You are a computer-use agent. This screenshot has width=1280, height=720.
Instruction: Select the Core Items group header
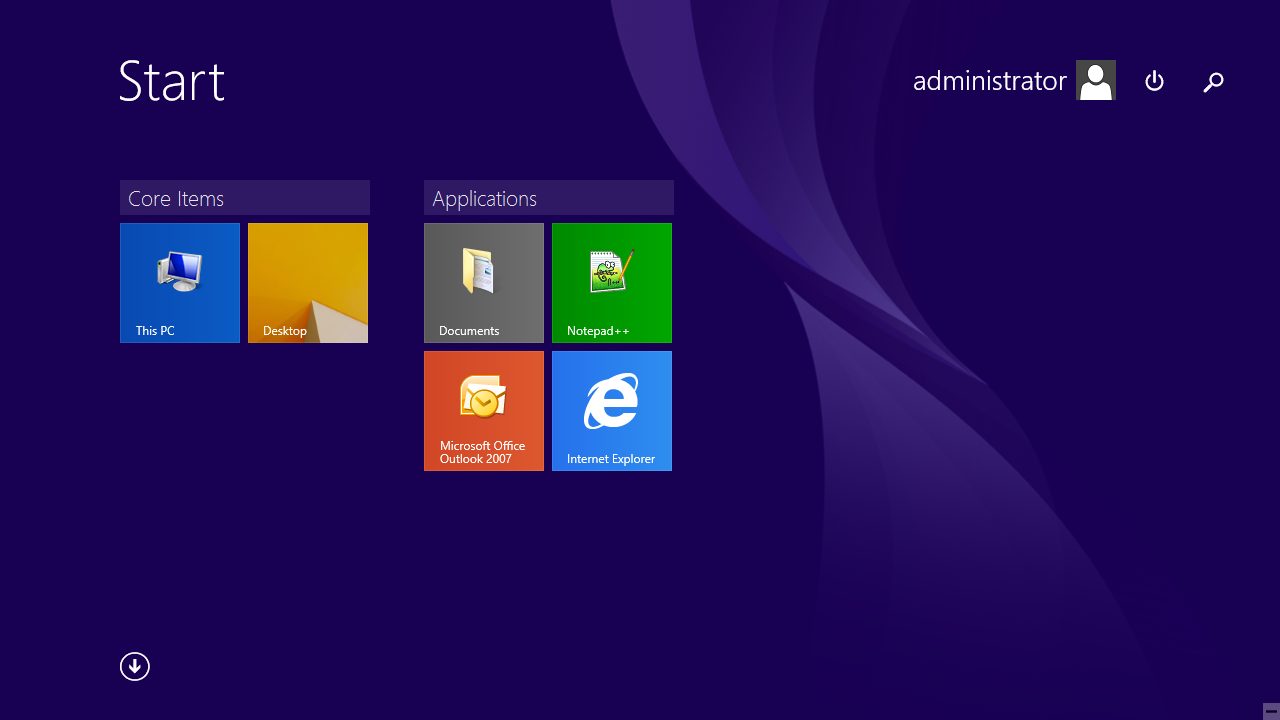(245, 198)
